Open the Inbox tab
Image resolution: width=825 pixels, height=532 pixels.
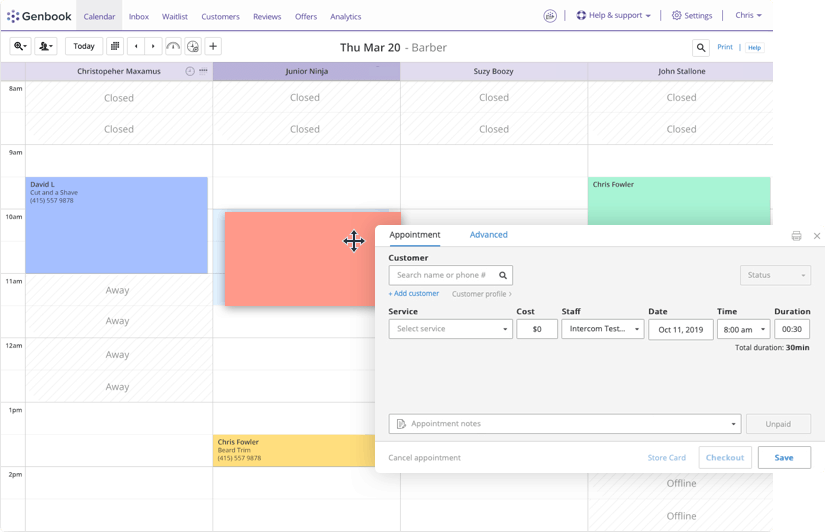pyautogui.click(x=139, y=16)
